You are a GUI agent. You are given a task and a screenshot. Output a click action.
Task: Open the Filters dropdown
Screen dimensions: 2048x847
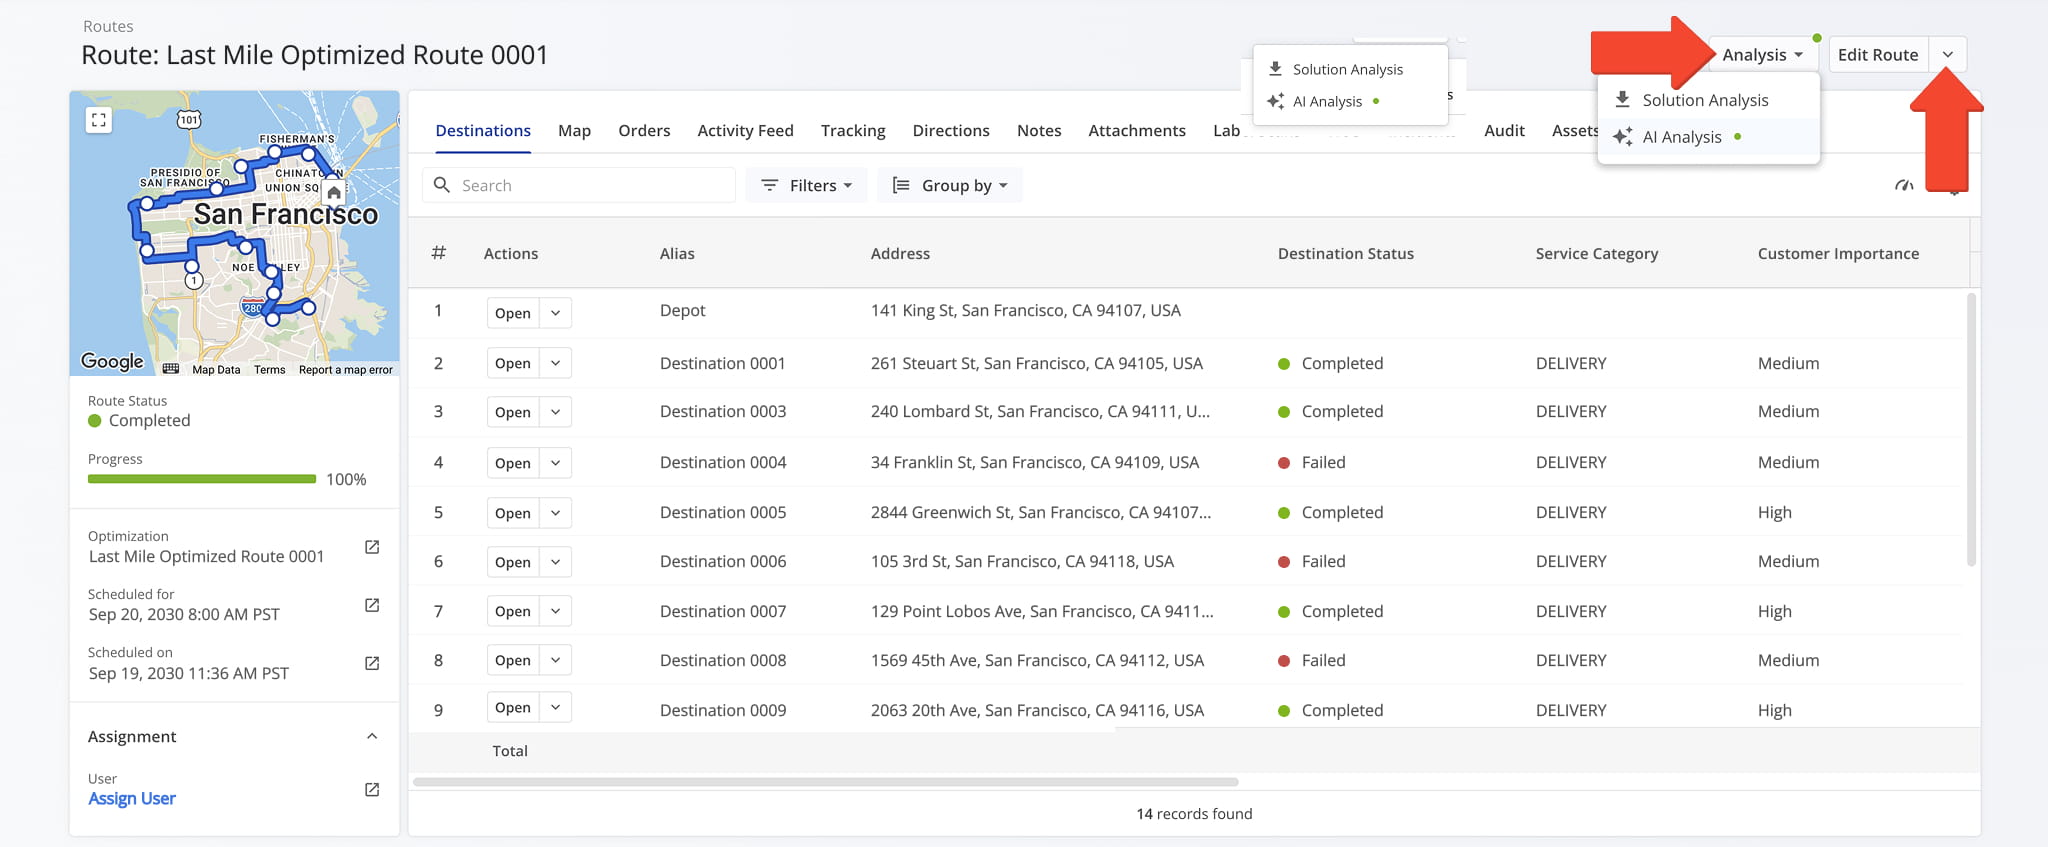[806, 185]
